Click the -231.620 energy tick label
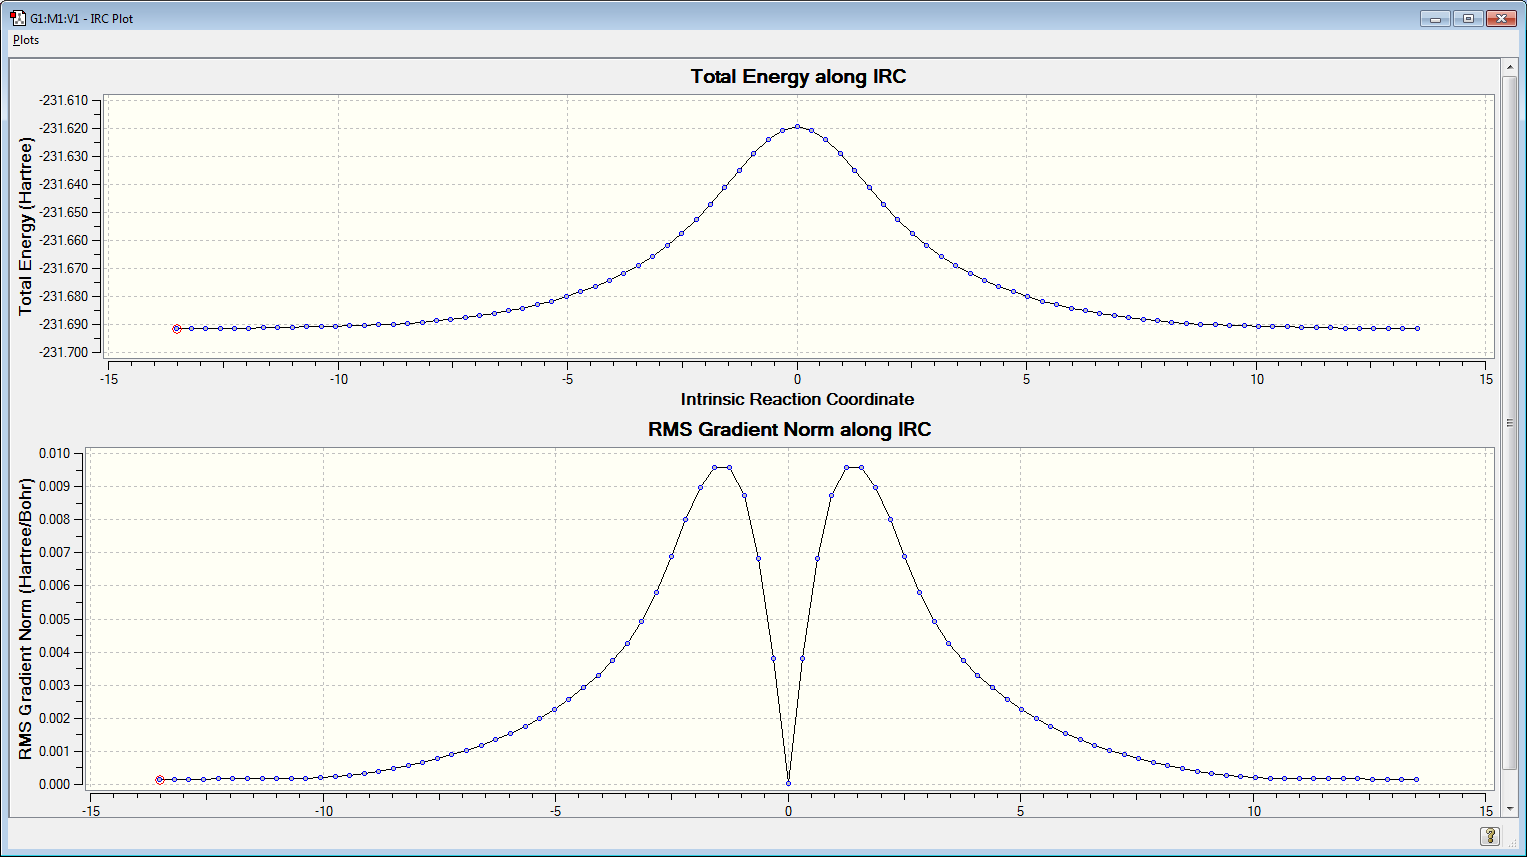Screen dimensions: 1528x859 (63, 128)
